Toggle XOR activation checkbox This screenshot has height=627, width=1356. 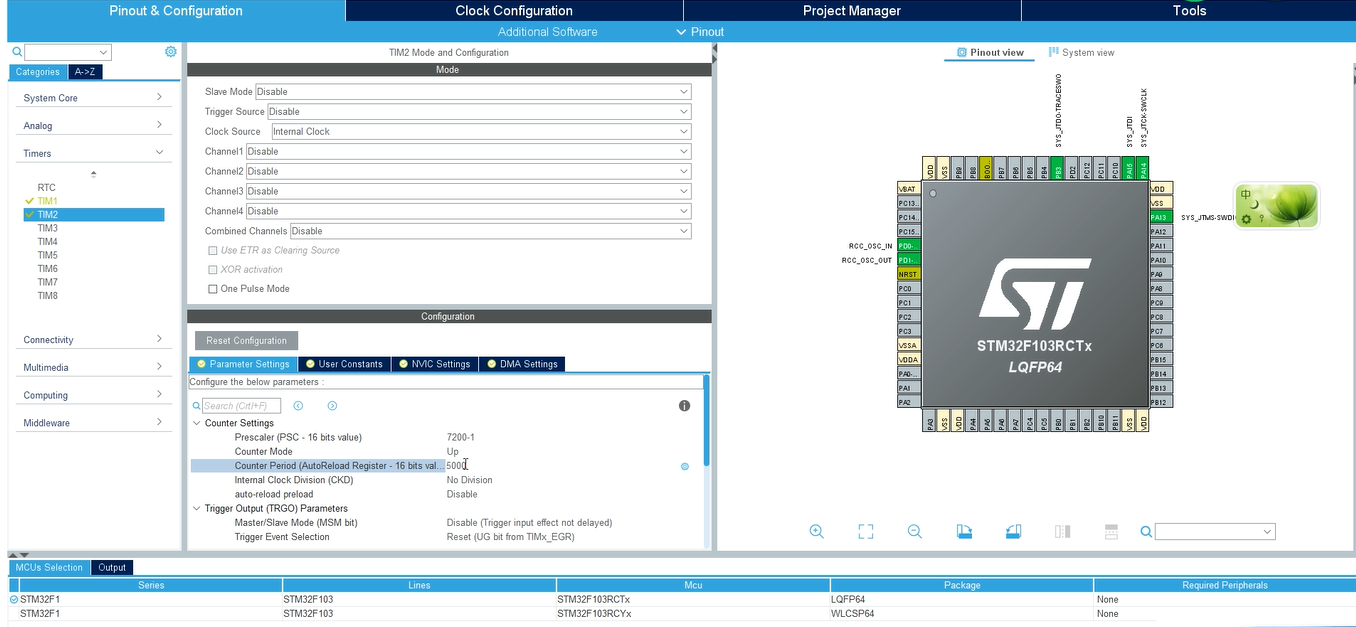212,270
